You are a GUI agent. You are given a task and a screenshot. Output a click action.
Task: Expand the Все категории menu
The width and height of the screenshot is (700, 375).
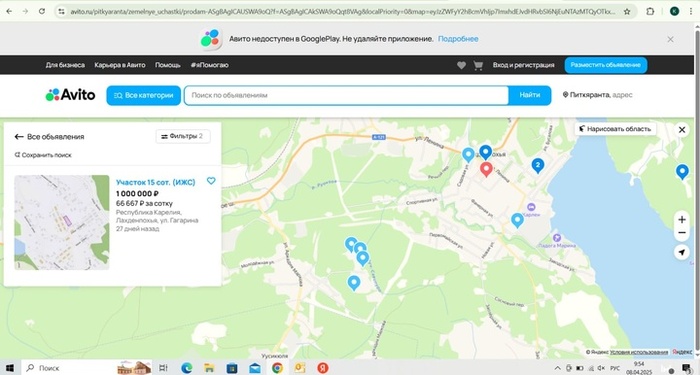tap(143, 95)
